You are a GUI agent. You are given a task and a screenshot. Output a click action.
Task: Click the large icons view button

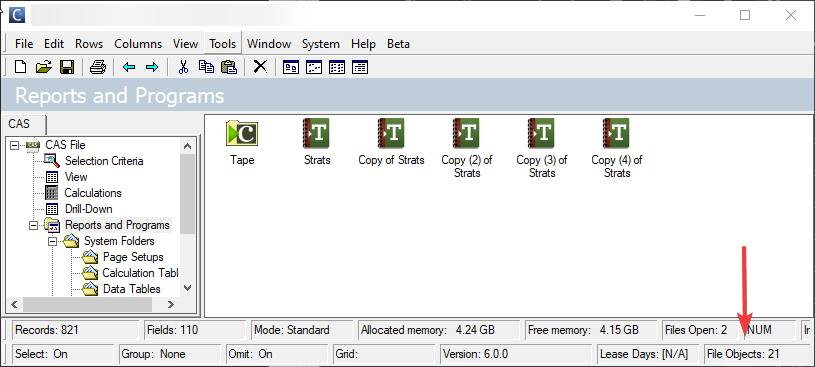(291, 67)
